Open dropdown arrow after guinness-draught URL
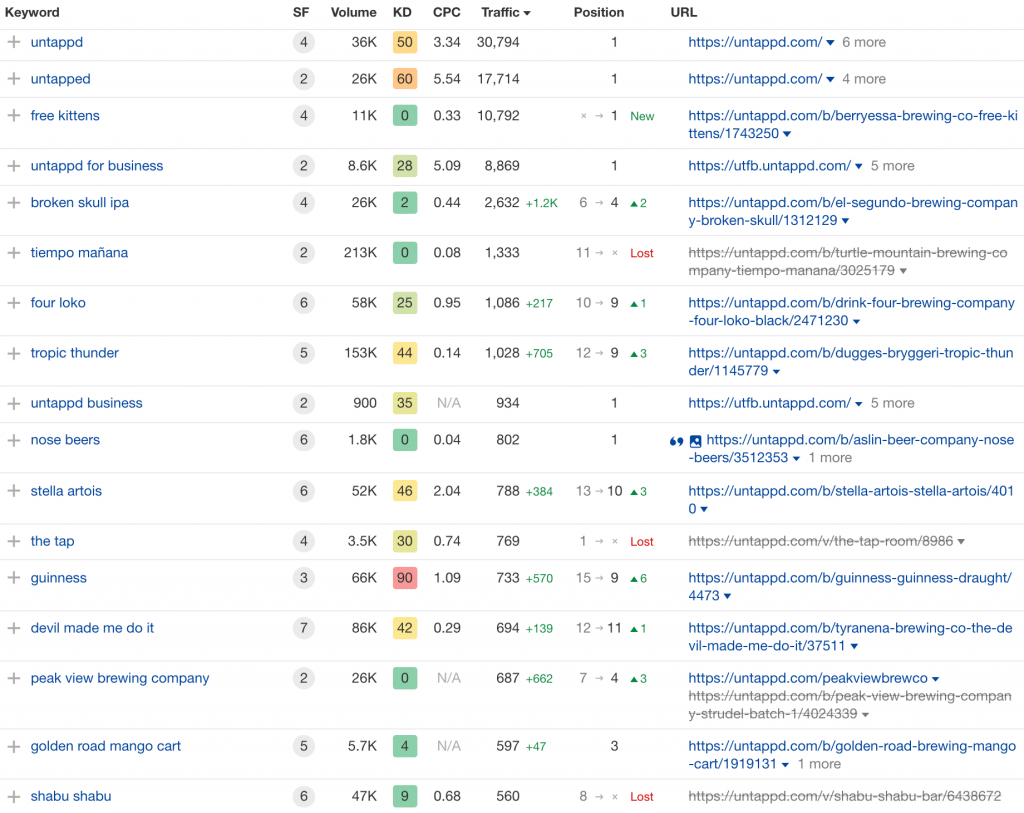The image size is (1024, 813). 728,596
